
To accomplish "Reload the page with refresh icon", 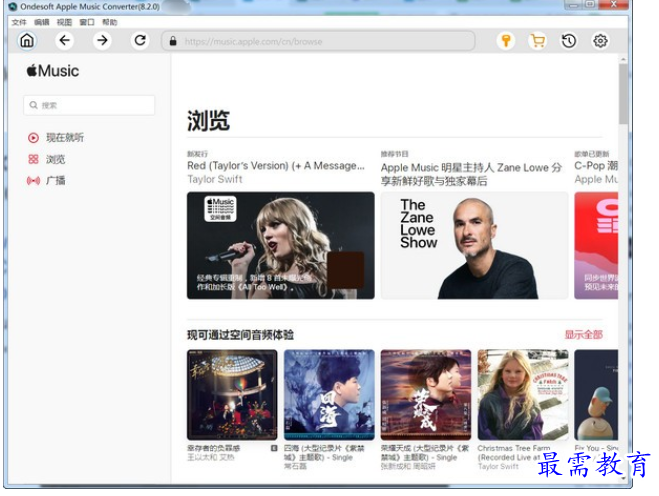I will pyautogui.click(x=140, y=41).
